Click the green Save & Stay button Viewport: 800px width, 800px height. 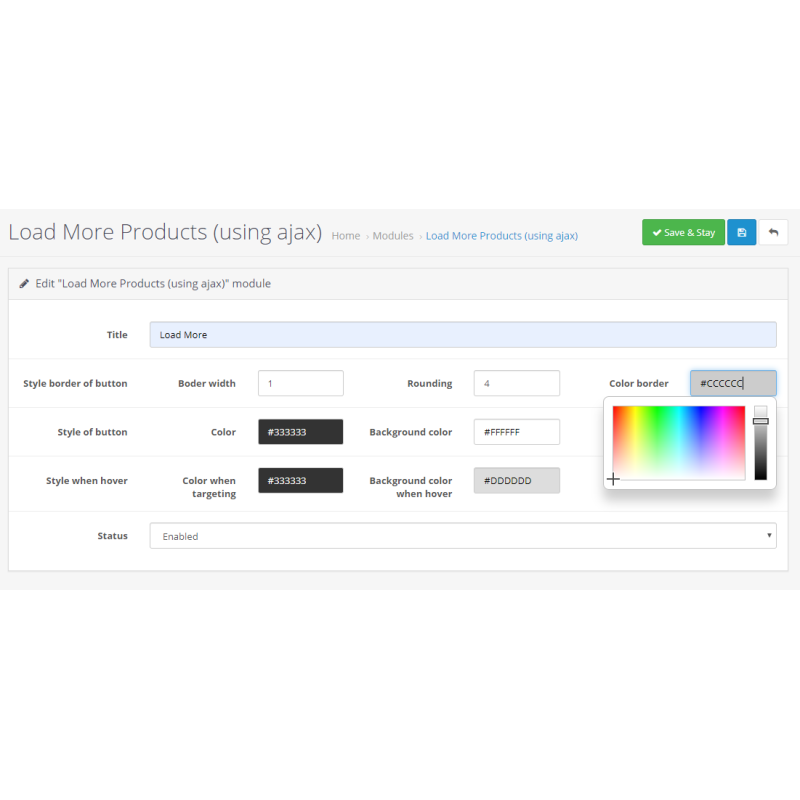click(683, 232)
